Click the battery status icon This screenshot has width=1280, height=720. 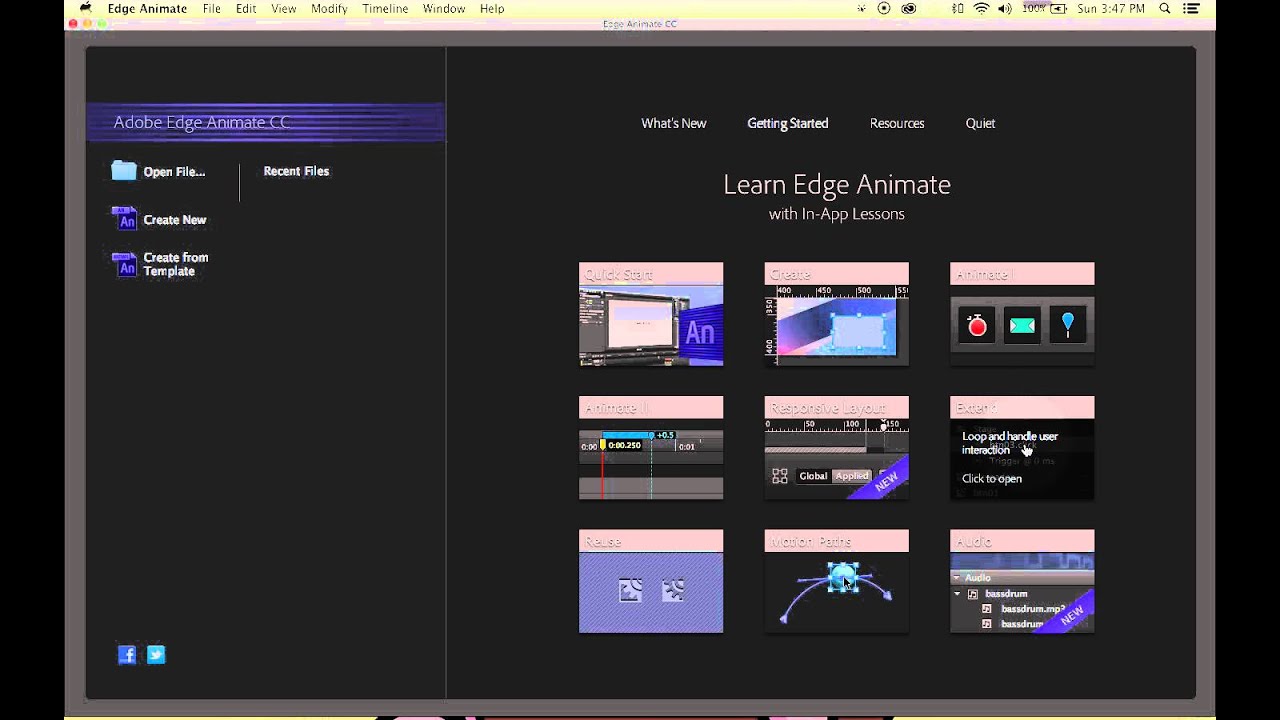click(x=1061, y=8)
